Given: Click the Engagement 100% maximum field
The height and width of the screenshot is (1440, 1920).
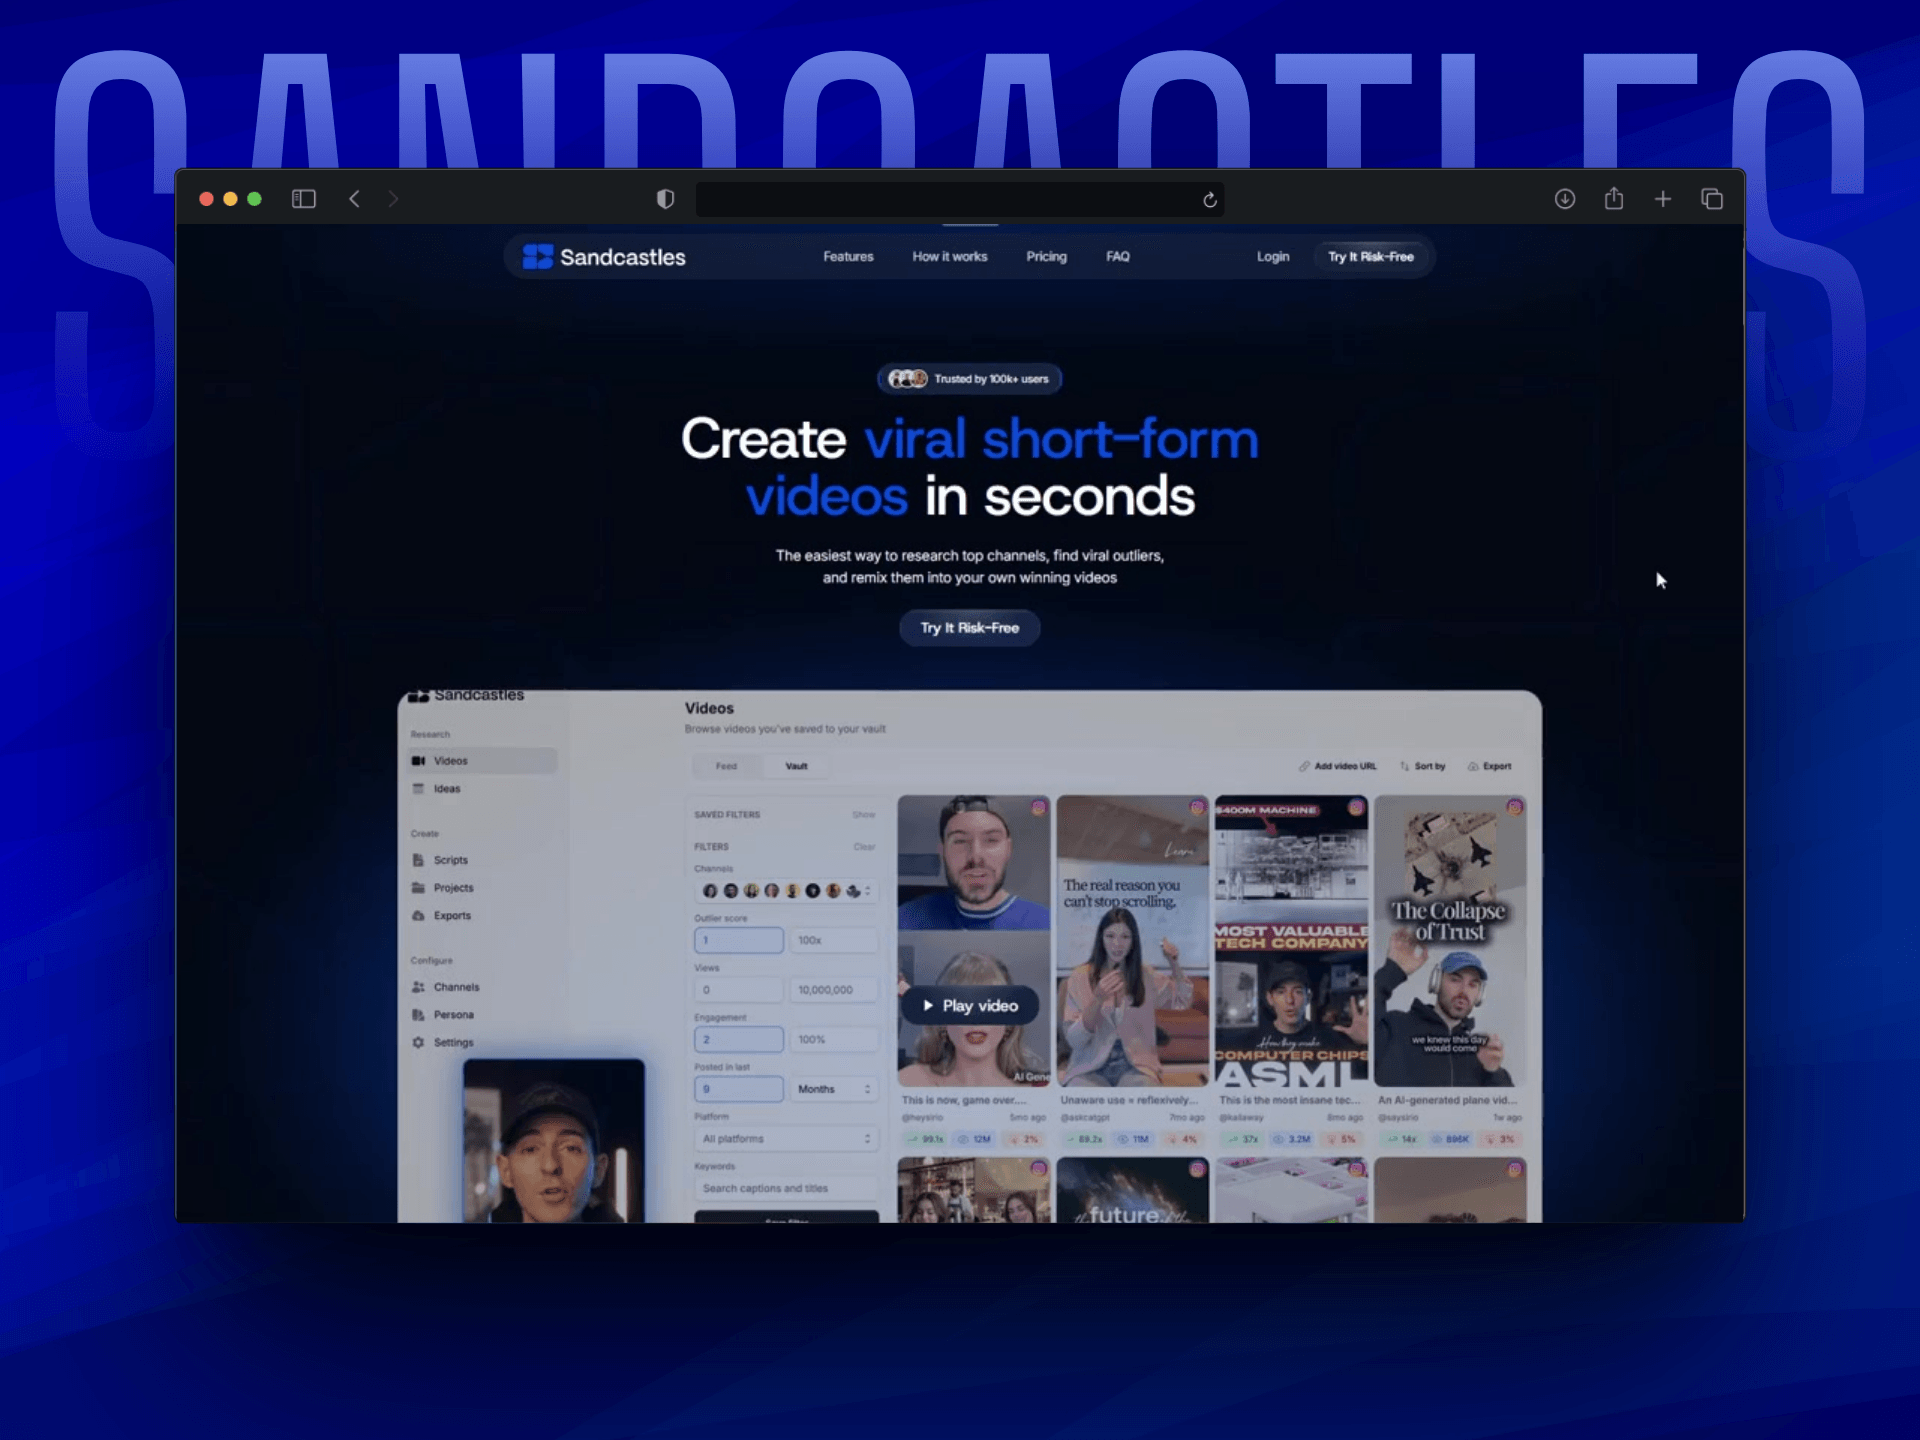Looking at the screenshot, I should pos(834,1040).
